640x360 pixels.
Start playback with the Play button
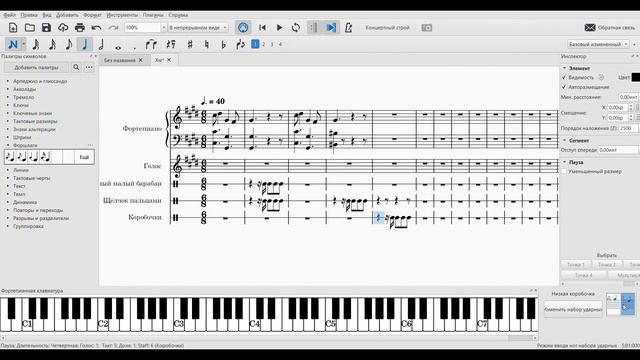279,28
